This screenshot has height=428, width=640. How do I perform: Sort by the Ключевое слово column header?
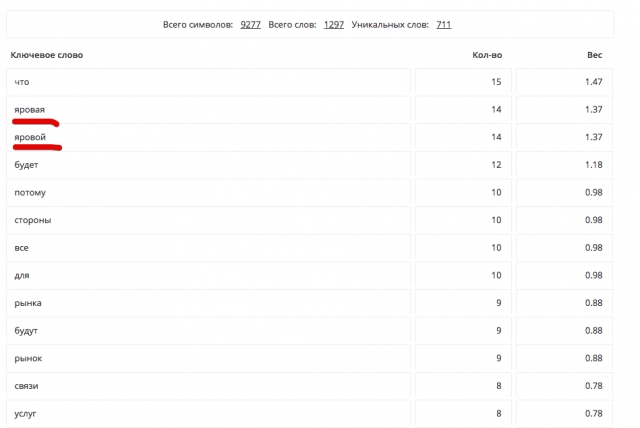pyautogui.click(x=47, y=55)
